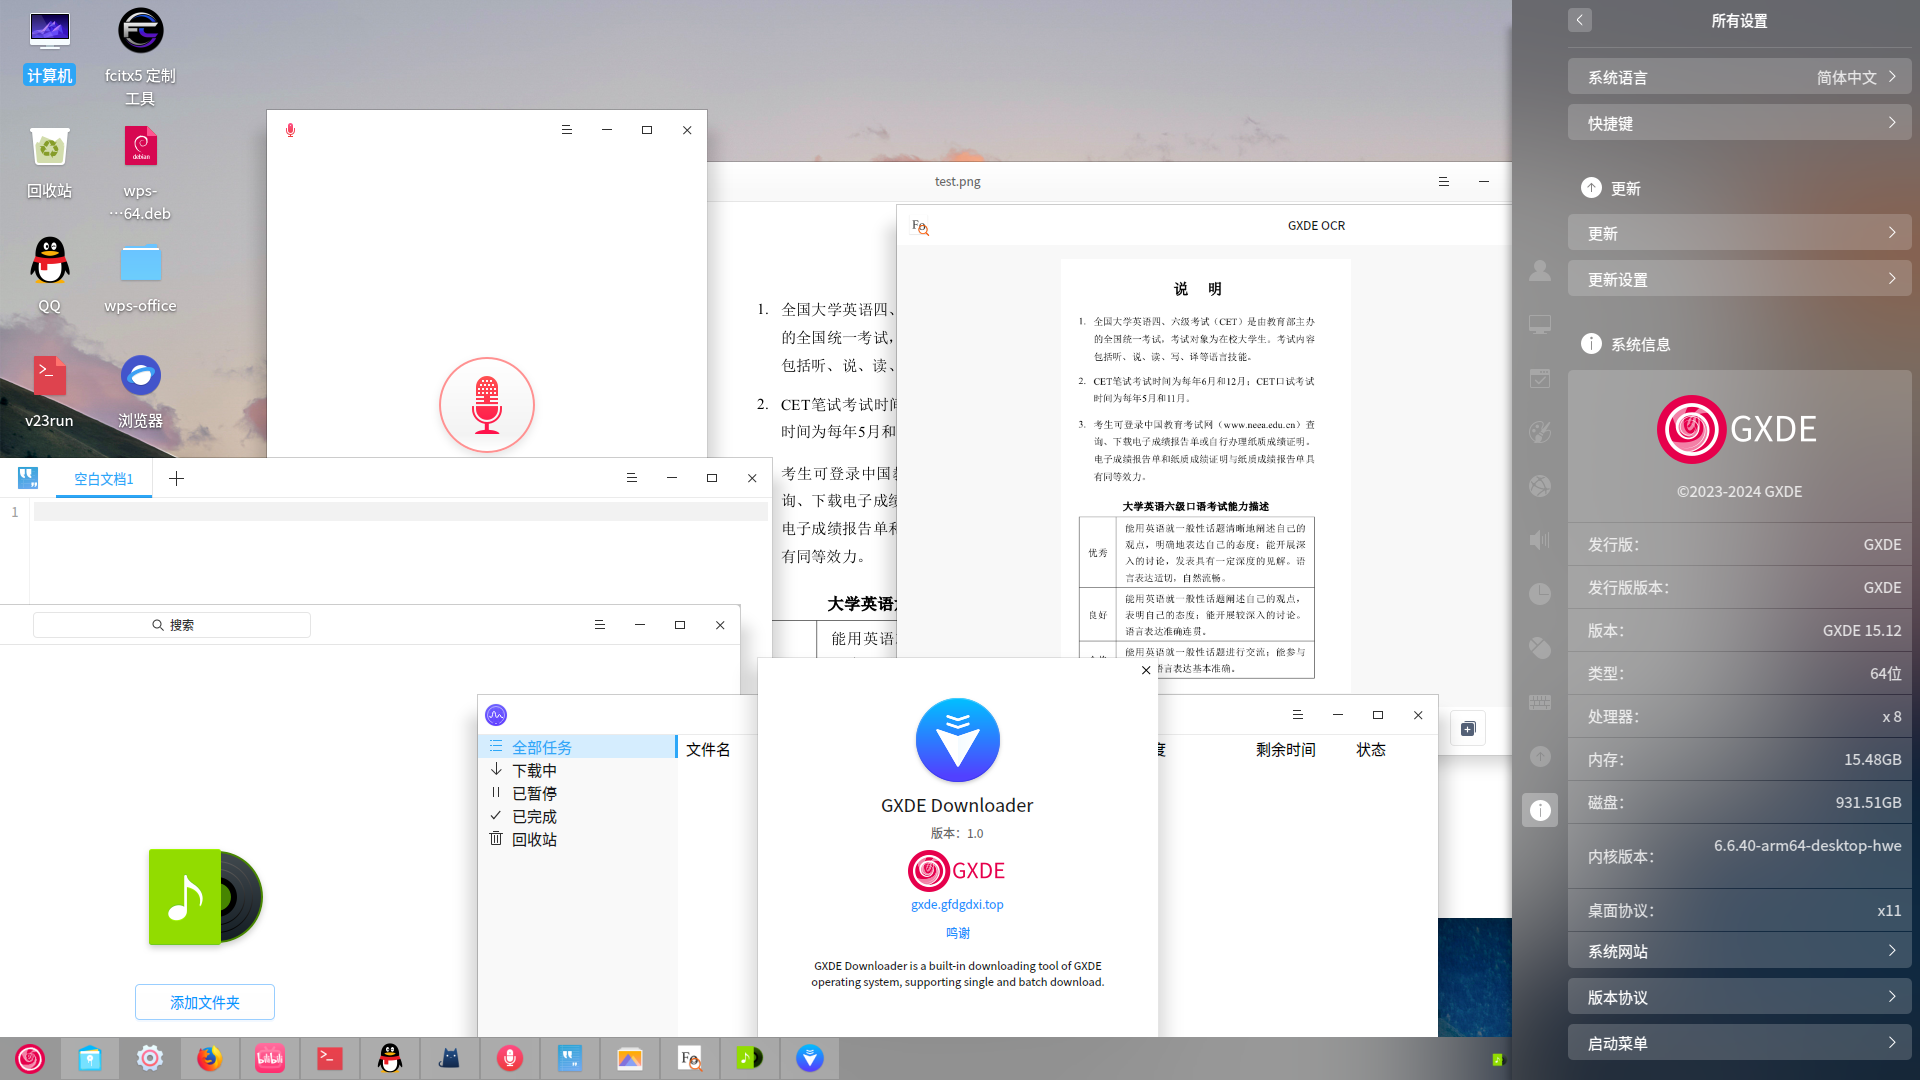Expand the 启动菜单 boot menu row
The width and height of the screenshot is (1920, 1080).
click(1740, 1043)
